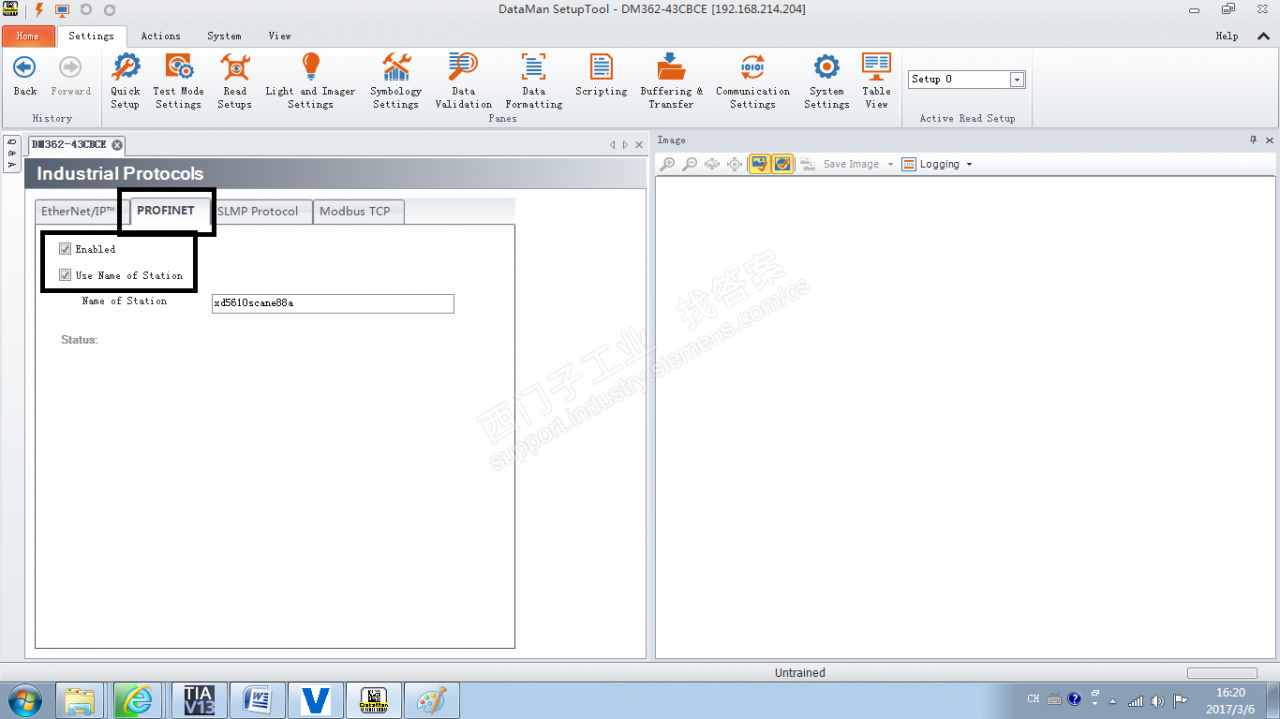Switch to the blue V app in taskbar
This screenshot has height=719, width=1280.
click(x=316, y=699)
